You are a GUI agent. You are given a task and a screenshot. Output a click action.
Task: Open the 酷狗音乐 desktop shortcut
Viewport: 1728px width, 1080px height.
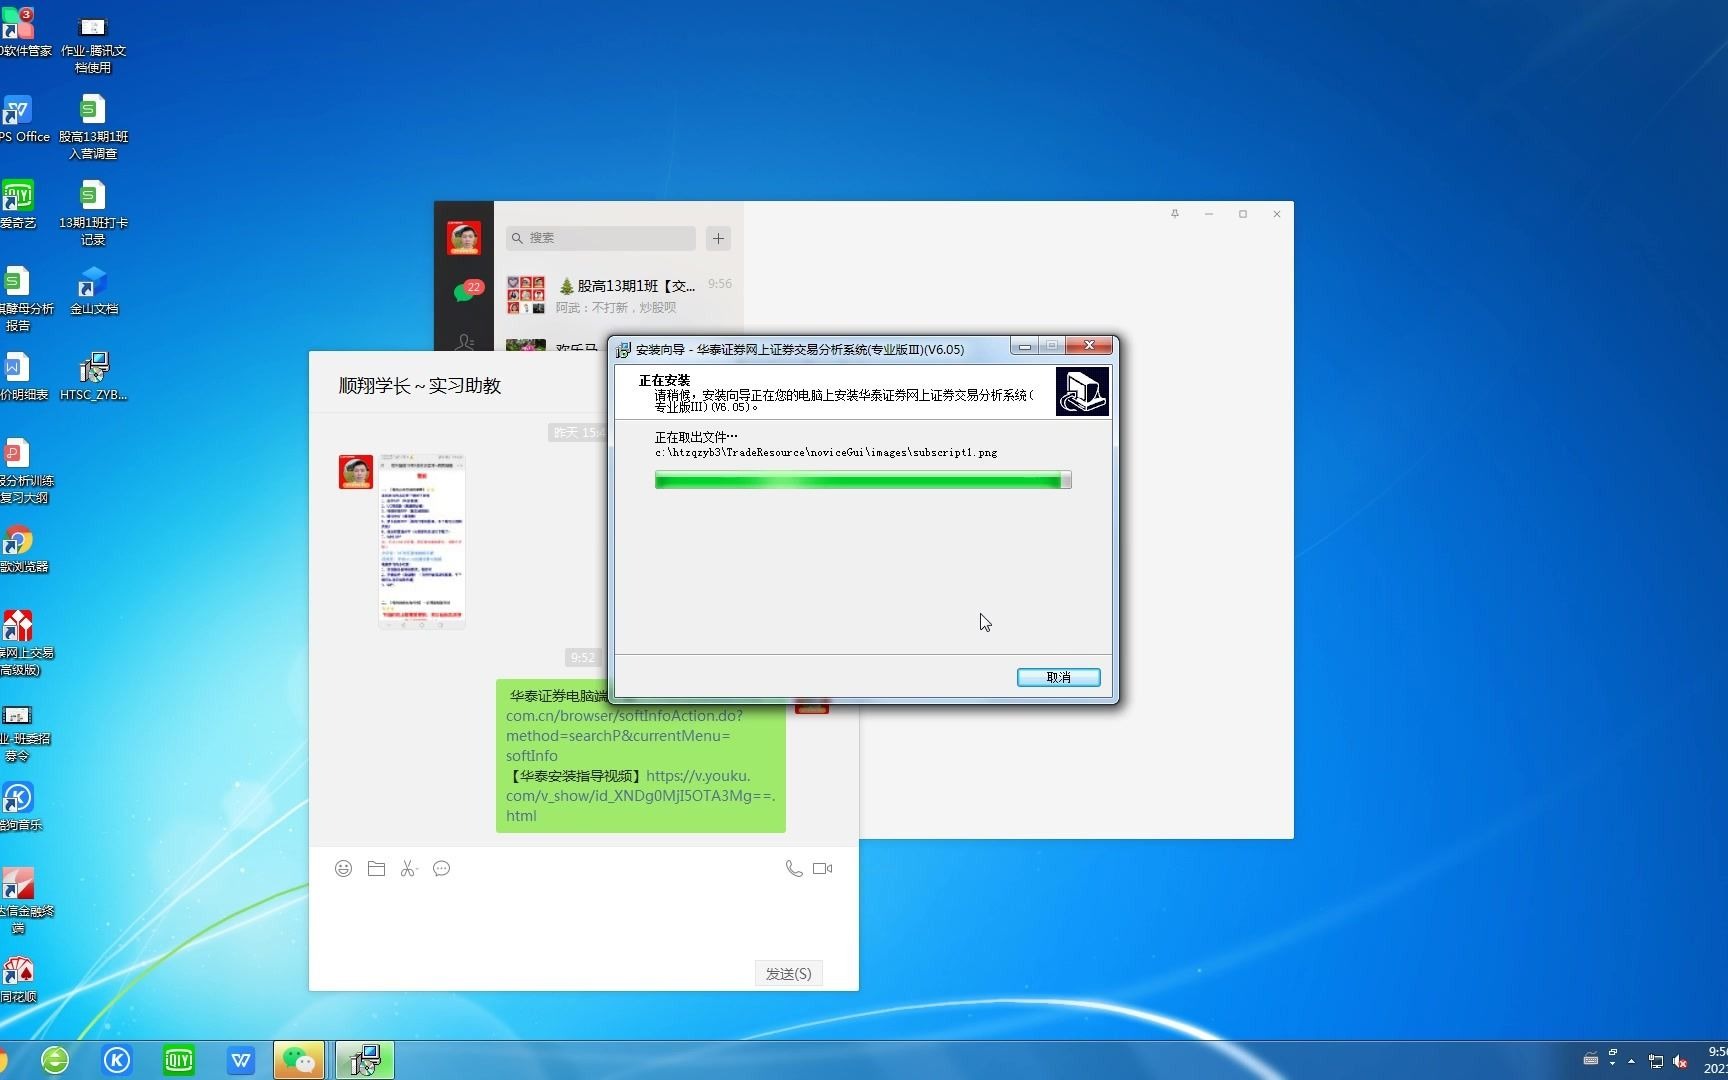(x=20, y=807)
